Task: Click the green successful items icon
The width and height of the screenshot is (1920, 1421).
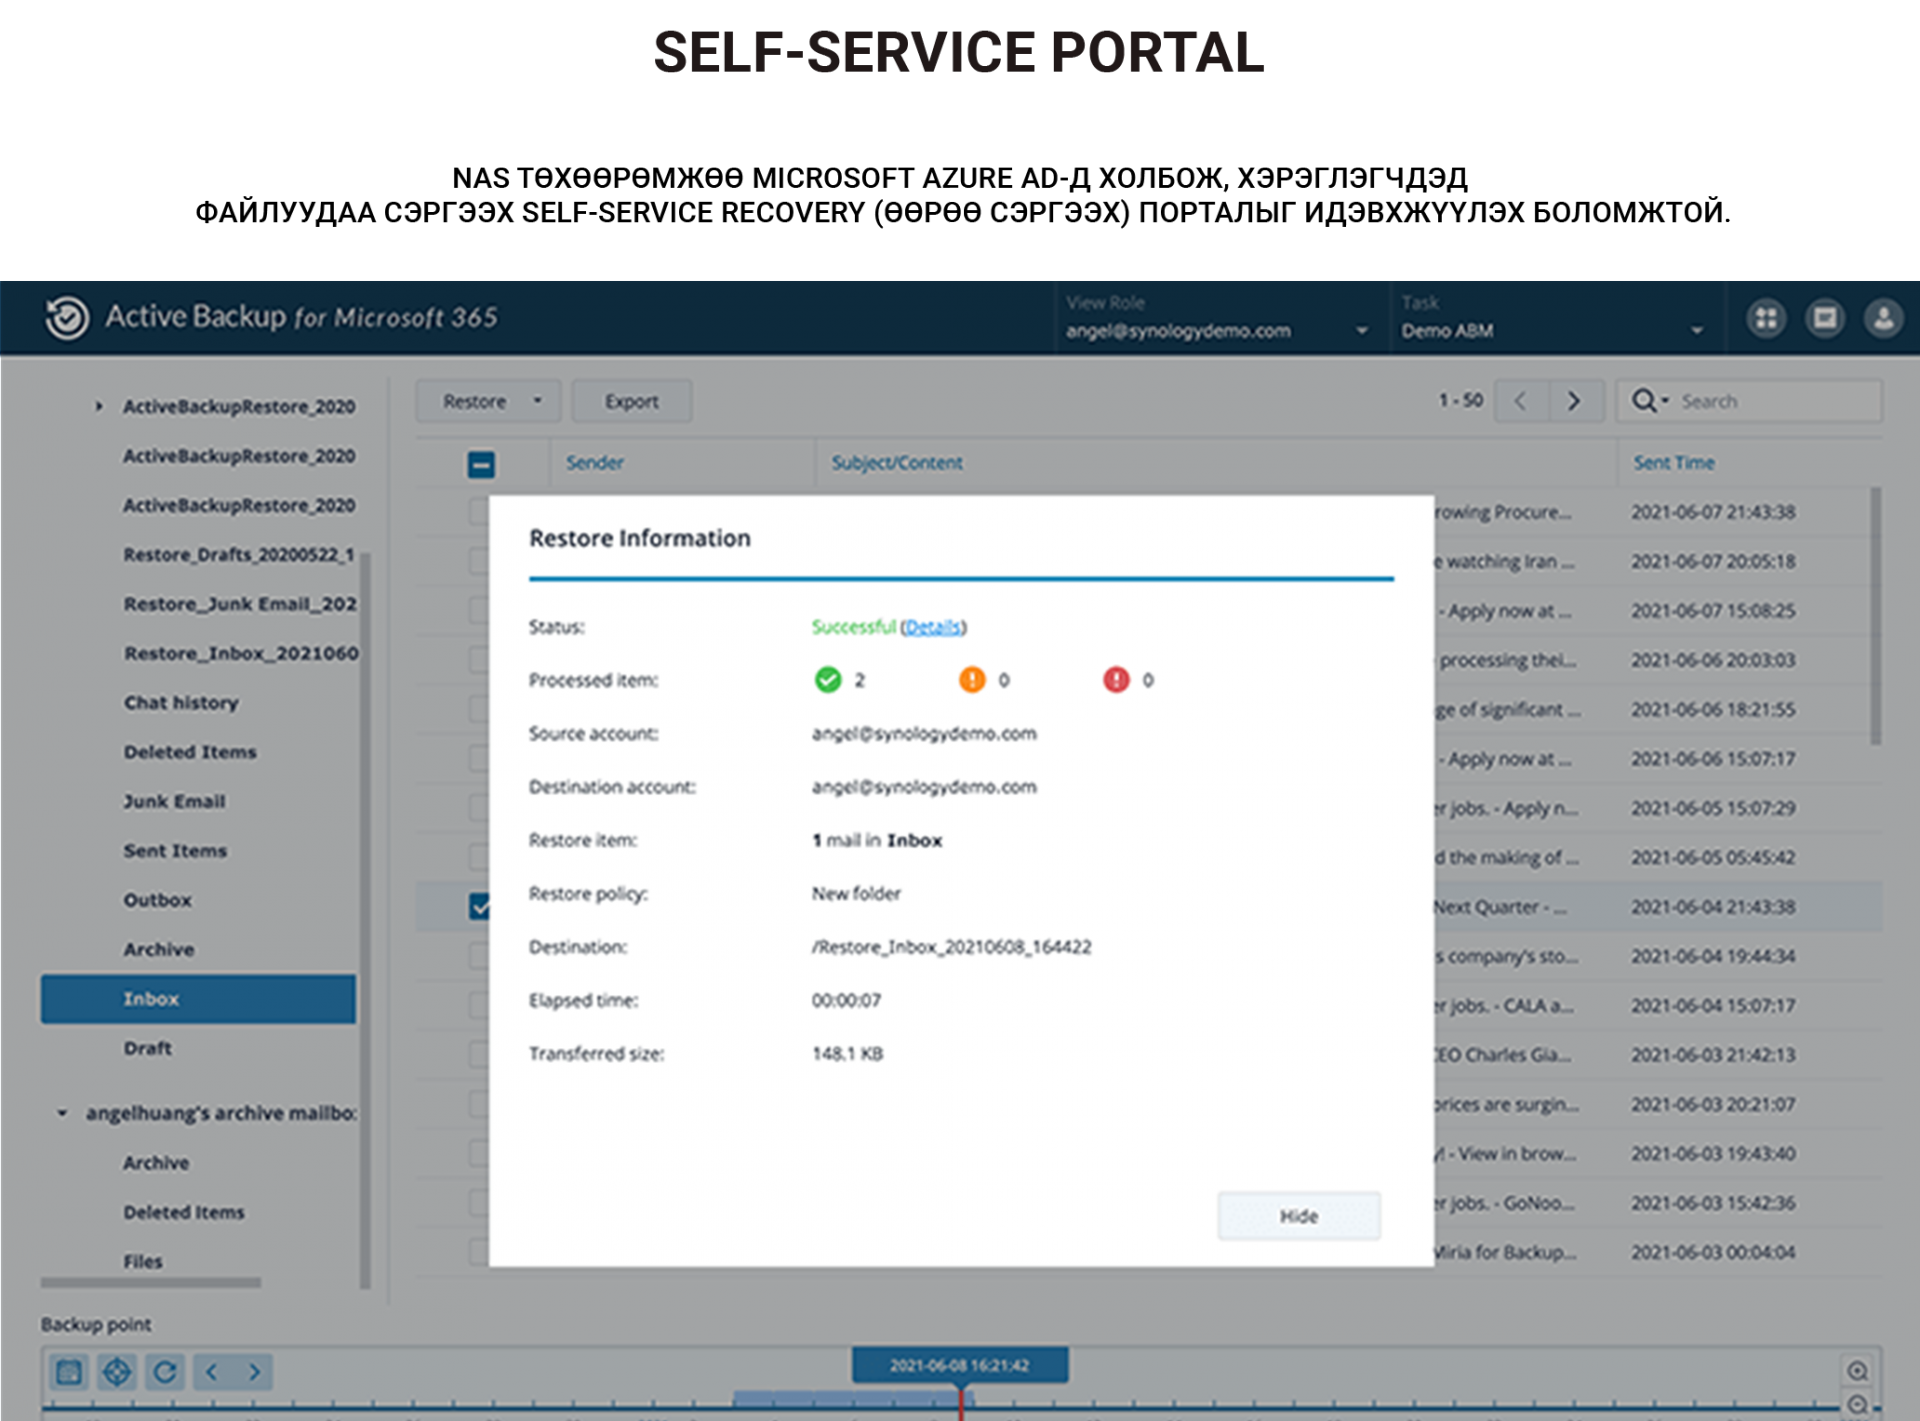Action: pos(828,680)
